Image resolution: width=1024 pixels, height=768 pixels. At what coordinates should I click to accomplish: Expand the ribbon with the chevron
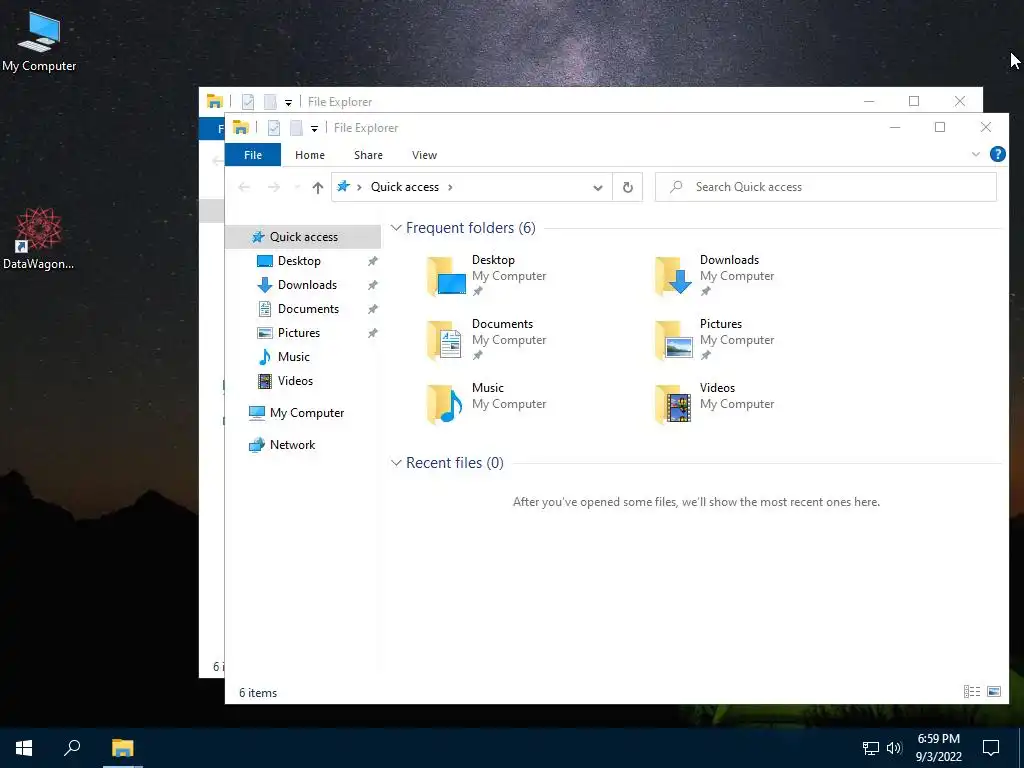coord(976,154)
